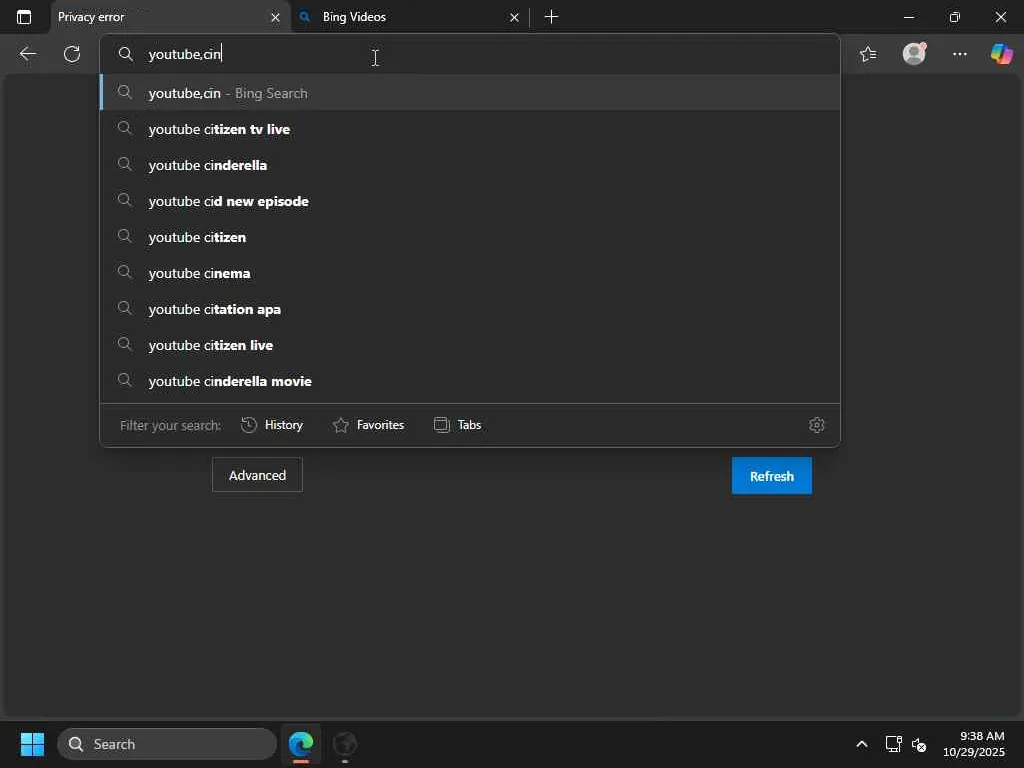The width and height of the screenshot is (1024, 768).
Task: Filter search by Tabs
Action: [x=457, y=425]
